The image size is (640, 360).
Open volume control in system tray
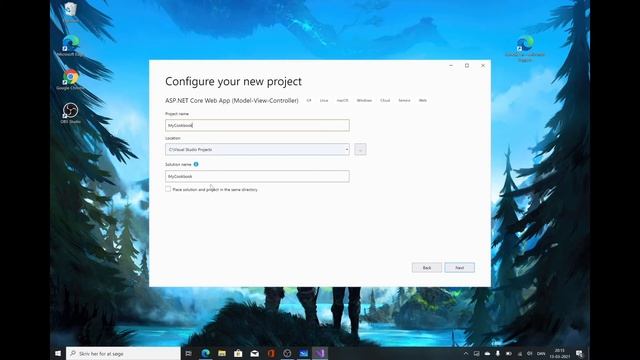pyautogui.click(x=530, y=353)
